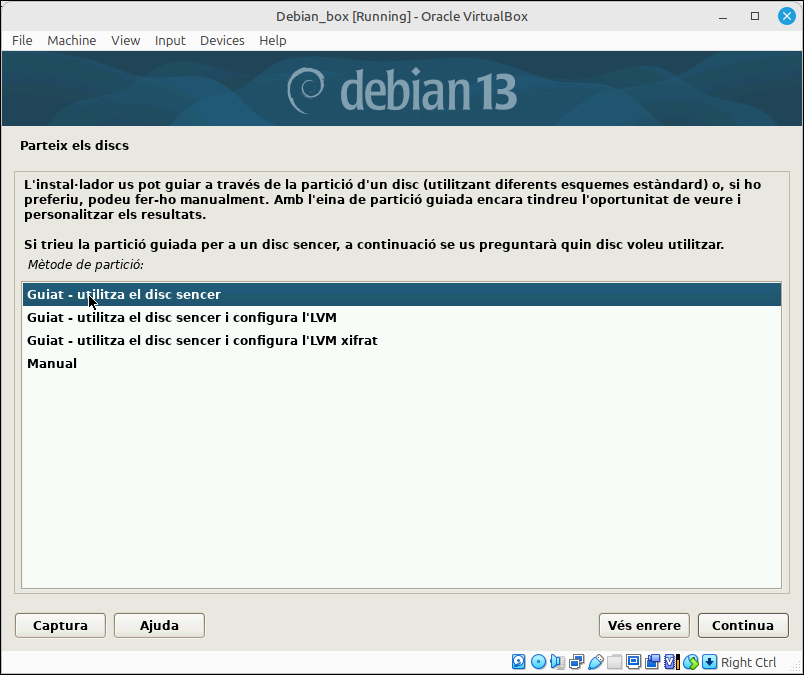Click the Right Ctrl host key label
Screen dimensions: 804x675
[749, 662]
